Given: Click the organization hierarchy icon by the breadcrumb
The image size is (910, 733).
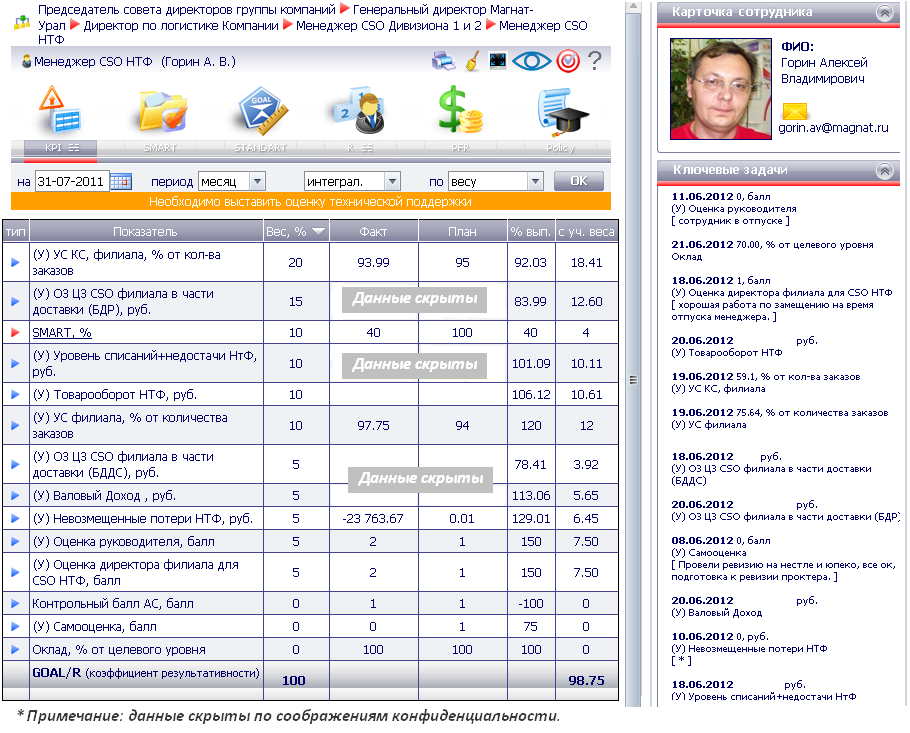Looking at the screenshot, I should click(22, 23).
